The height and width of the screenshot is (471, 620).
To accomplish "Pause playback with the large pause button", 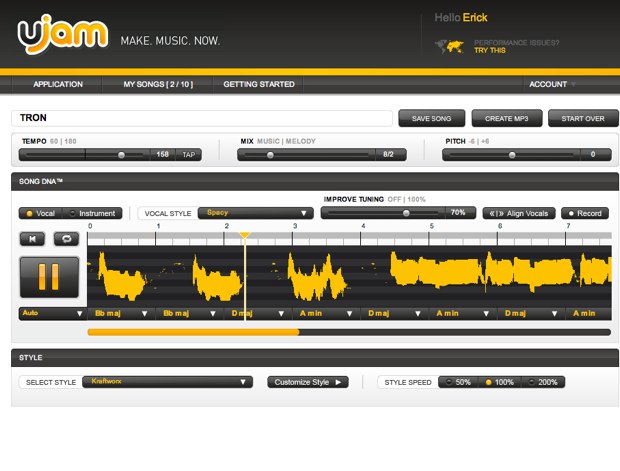I will click(x=49, y=277).
